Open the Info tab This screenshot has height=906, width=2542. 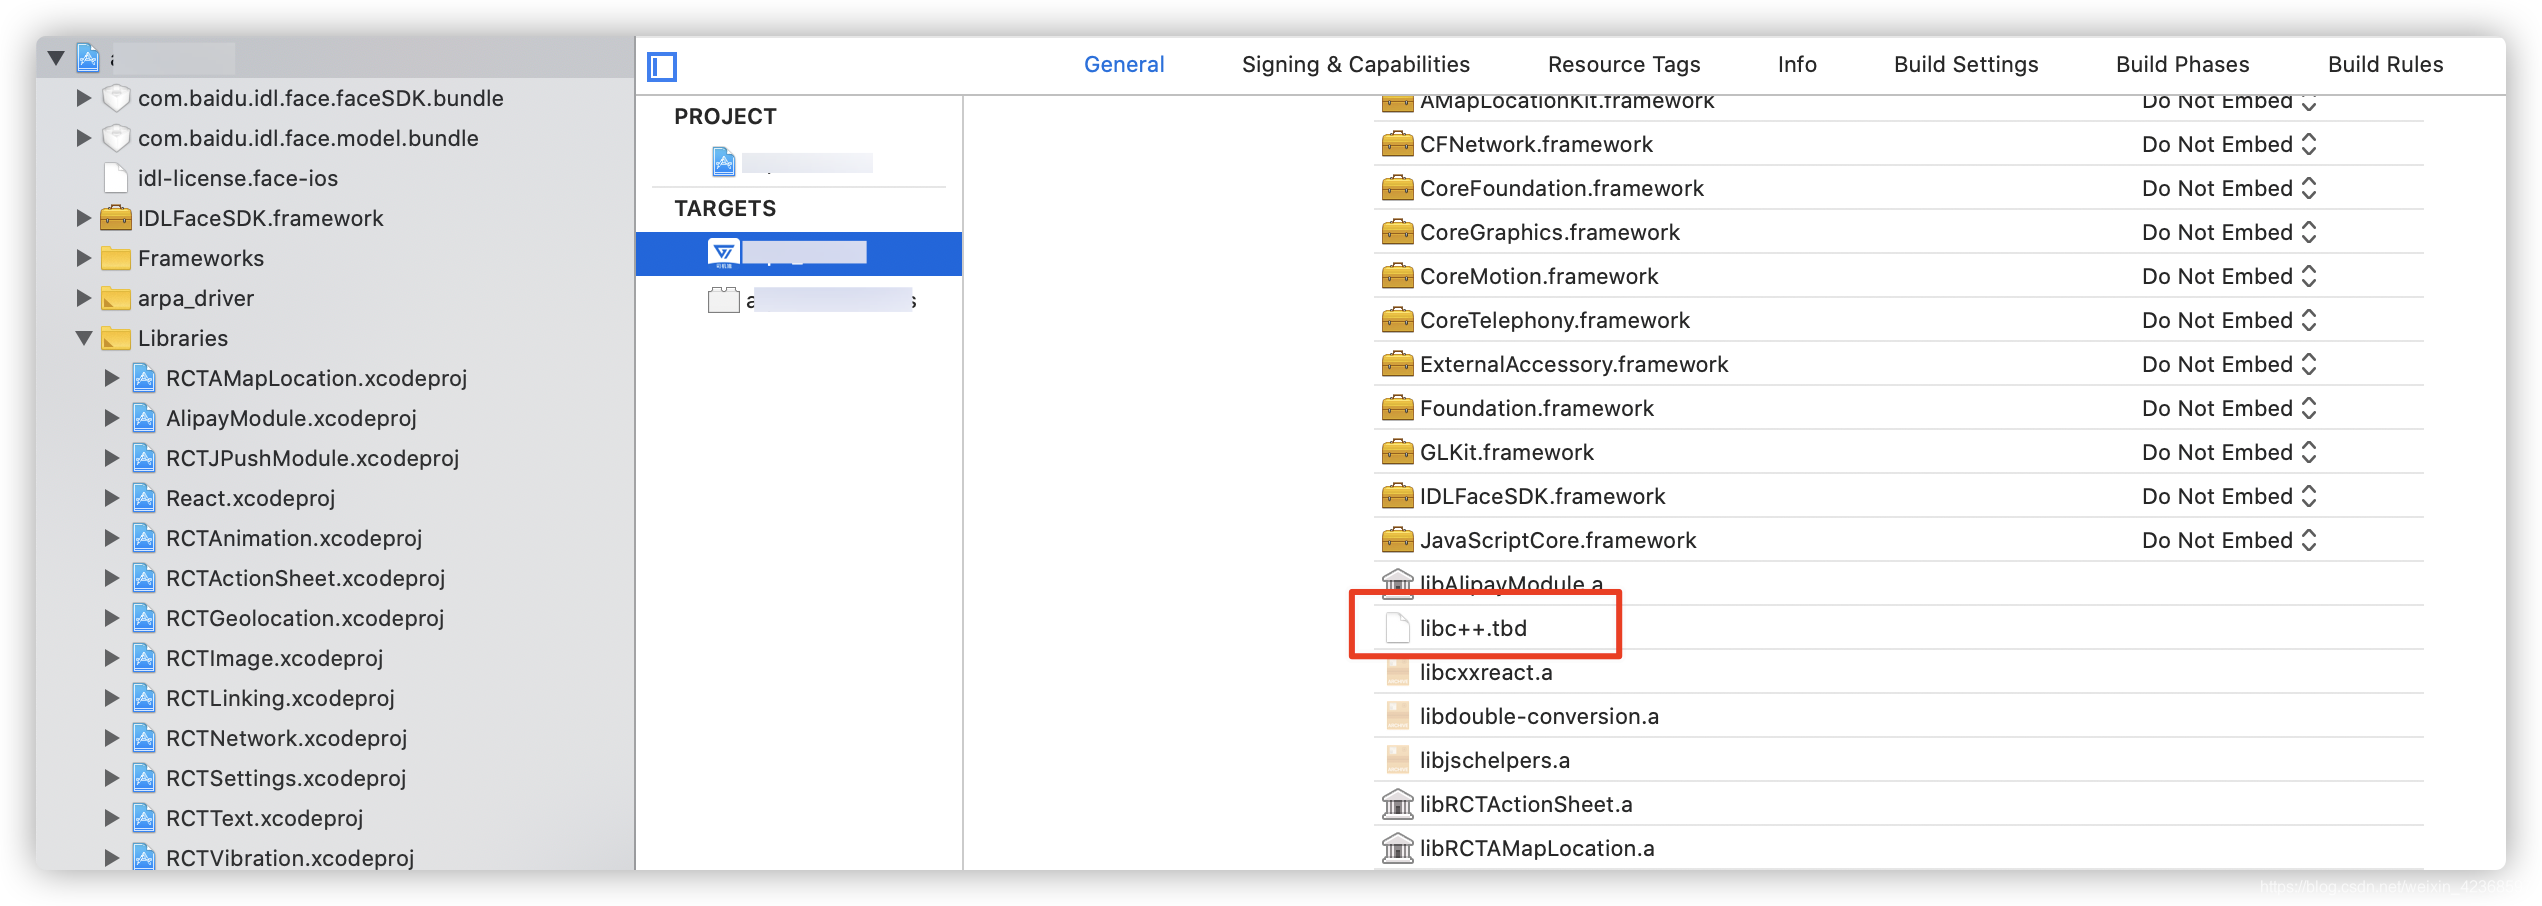click(1797, 64)
